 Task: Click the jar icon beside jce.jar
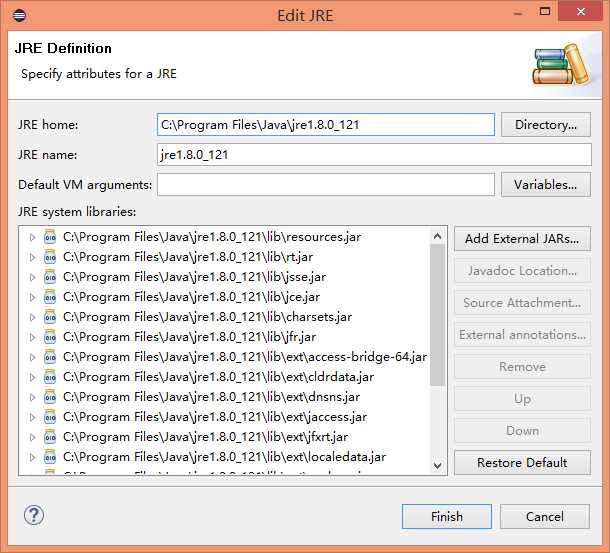pyautogui.click(x=50, y=297)
